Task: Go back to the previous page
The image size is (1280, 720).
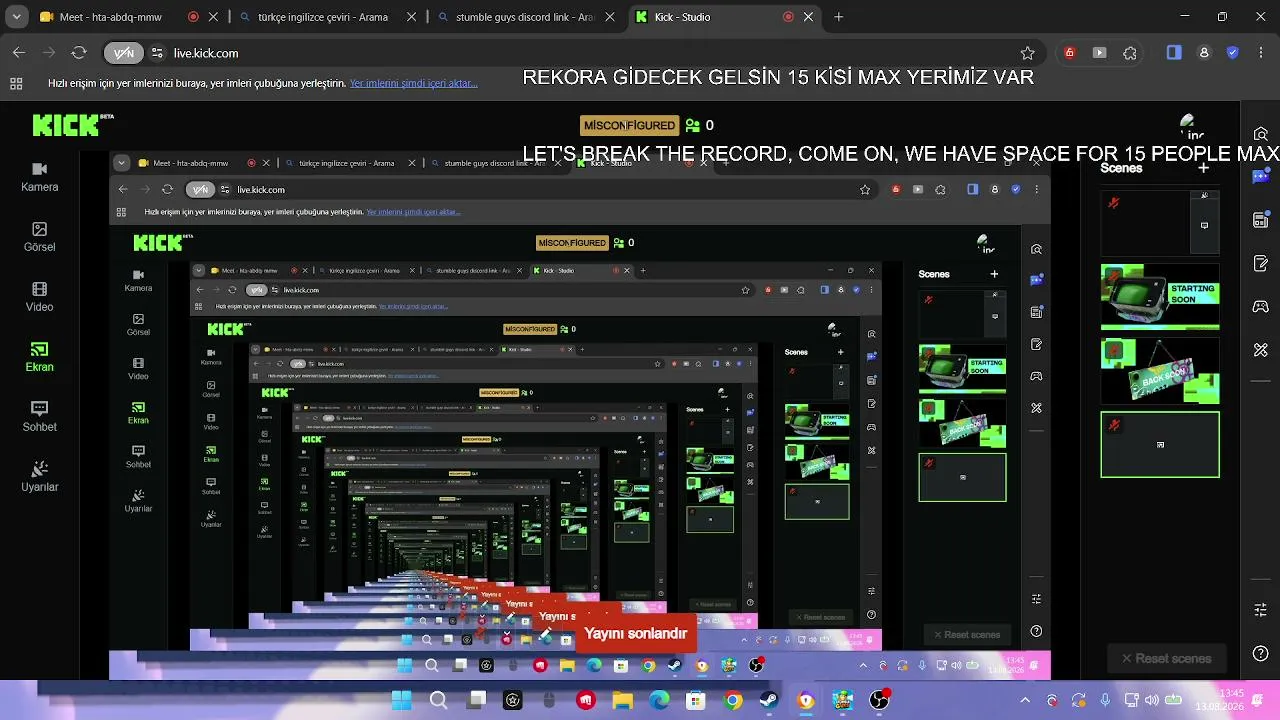Action: pyautogui.click(x=19, y=53)
